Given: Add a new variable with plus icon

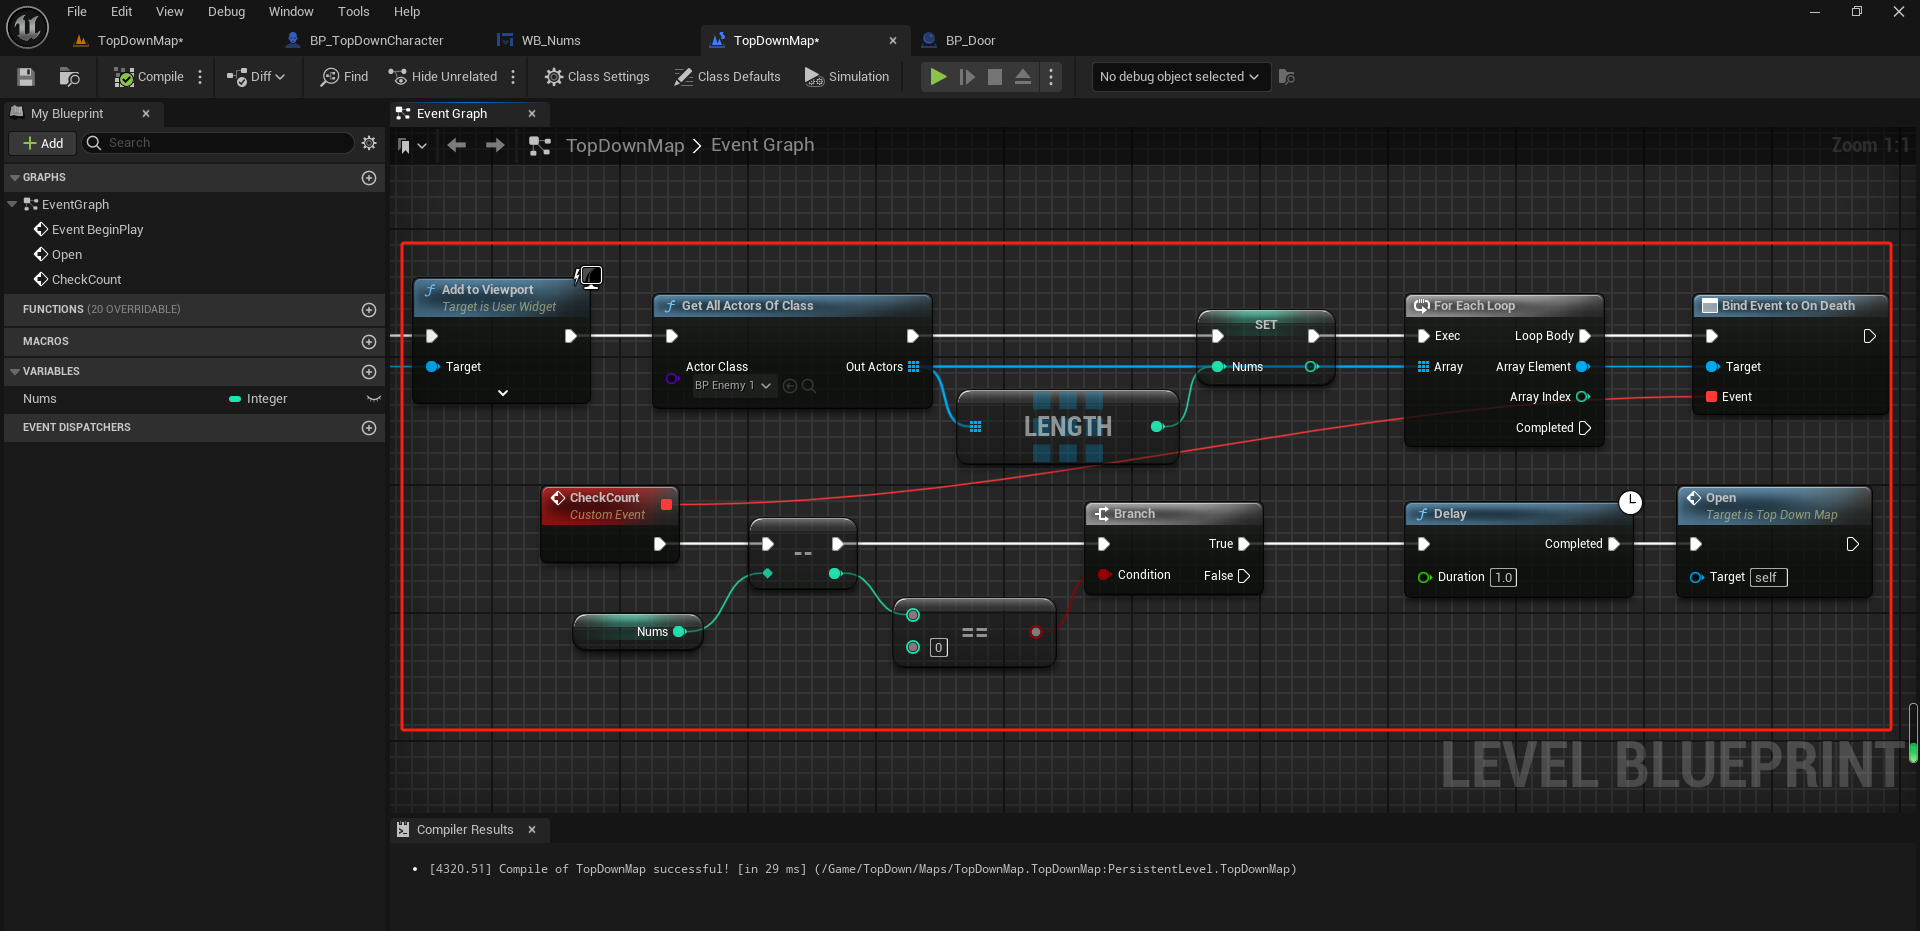Looking at the screenshot, I should [x=369, y=372].
